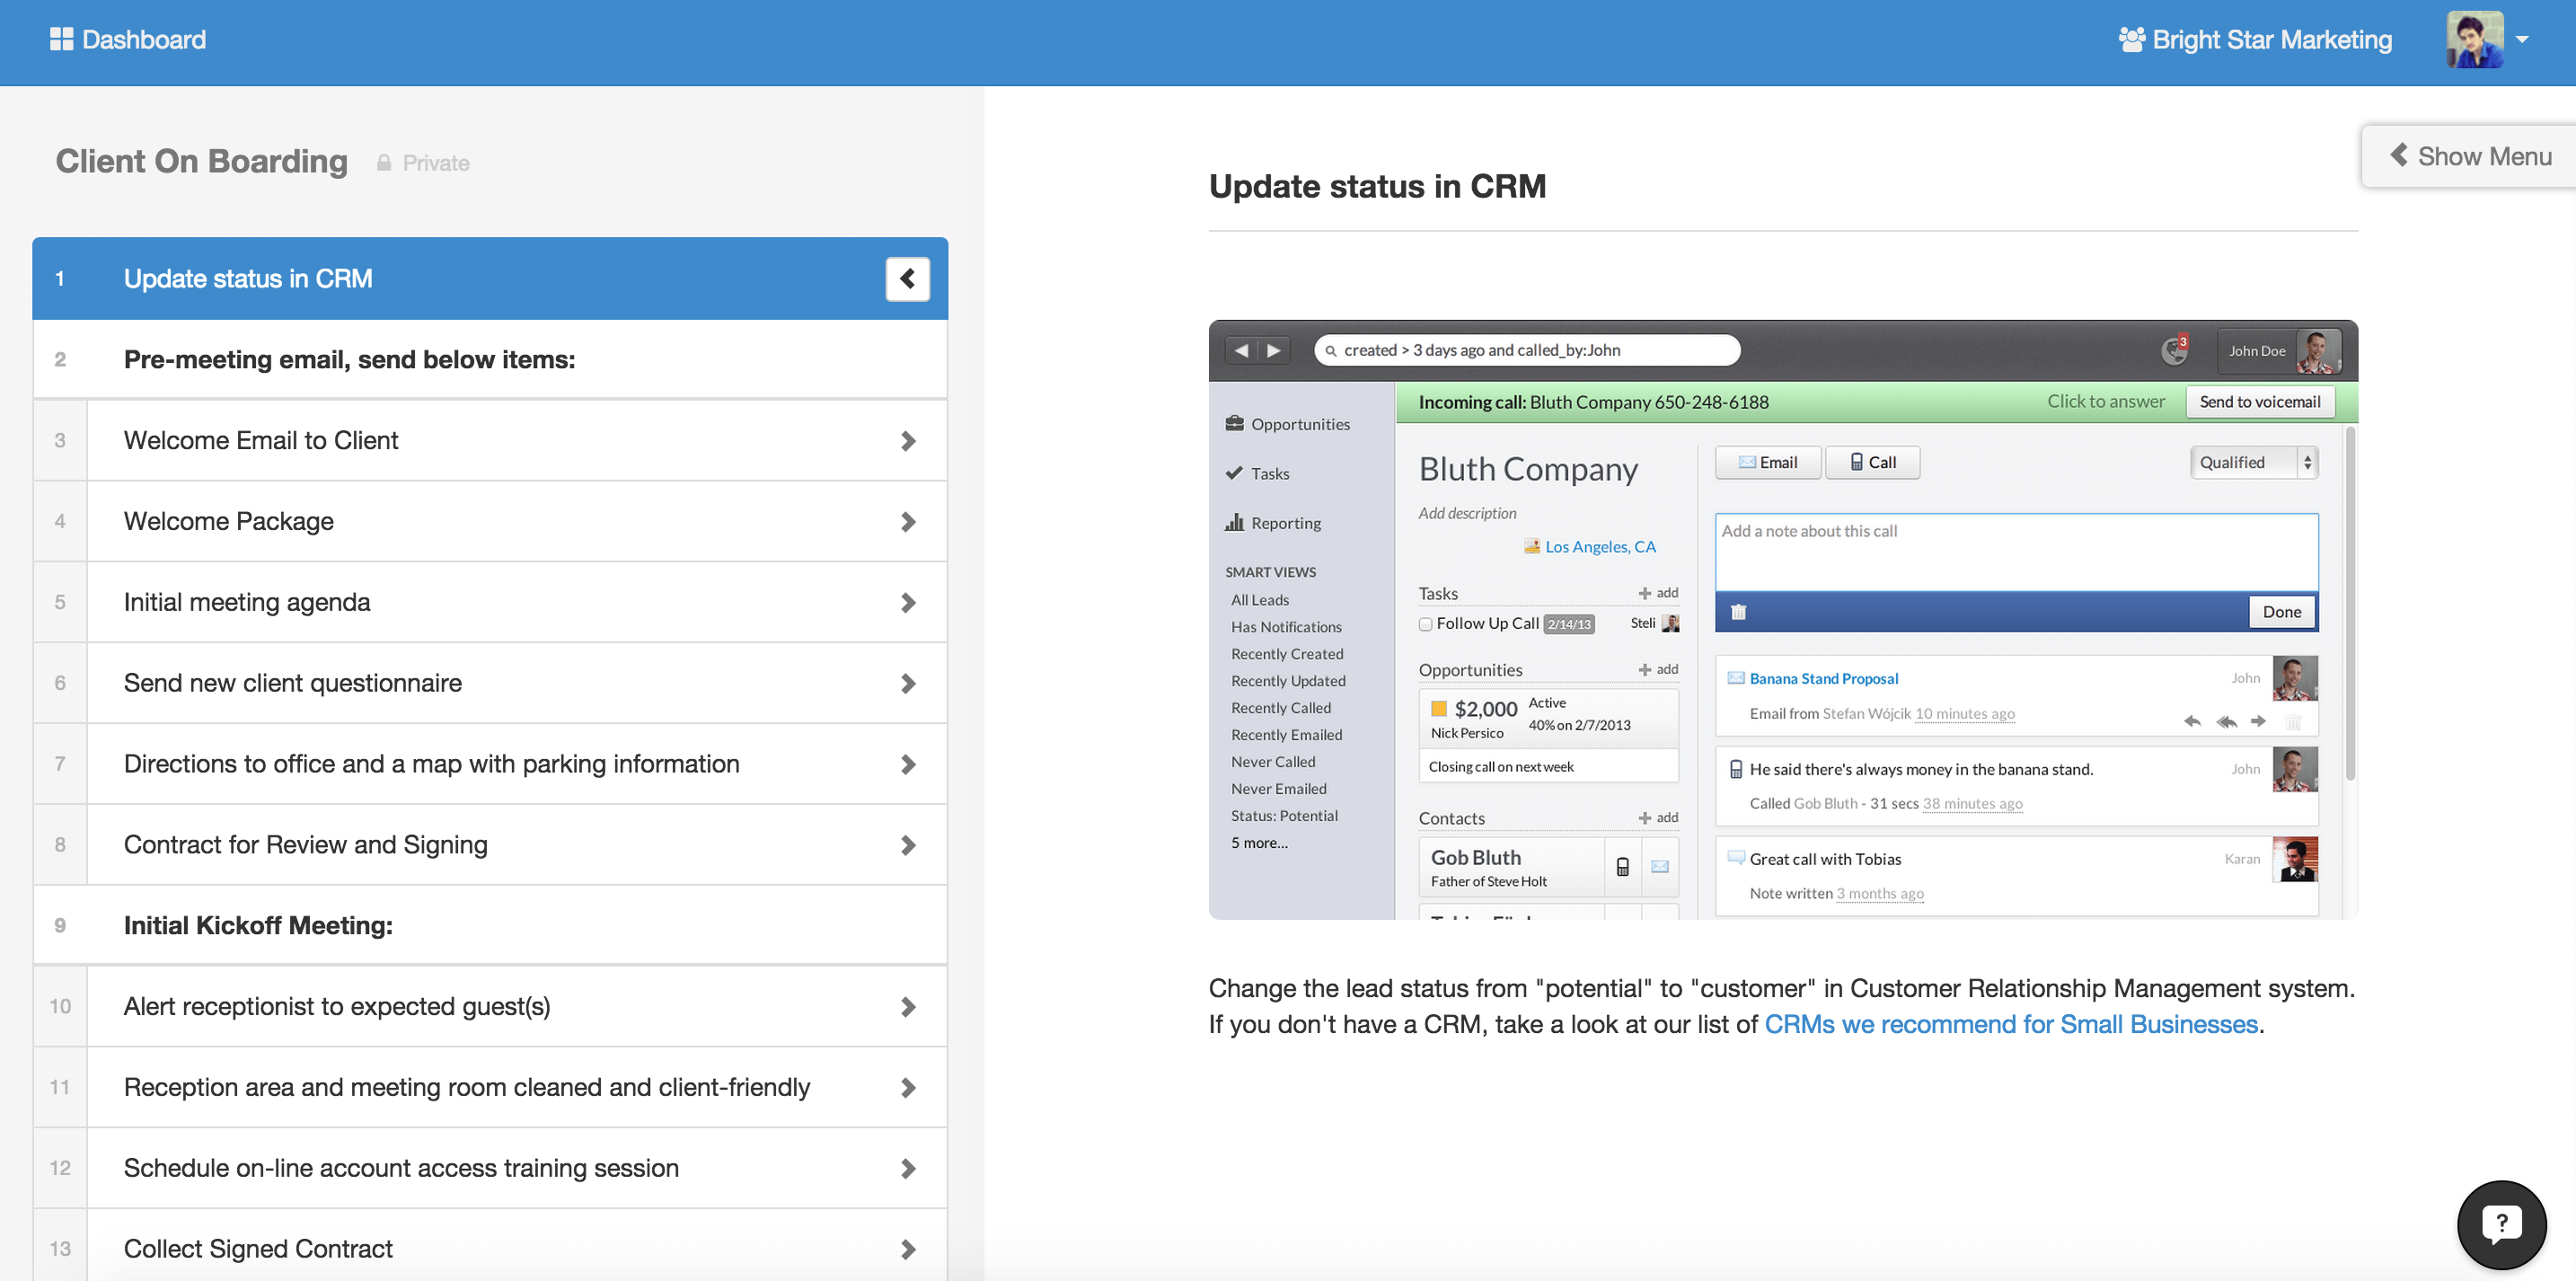Click the Bright Star Marketing team icon
2576x1281 pixels.
(2131, 39)
